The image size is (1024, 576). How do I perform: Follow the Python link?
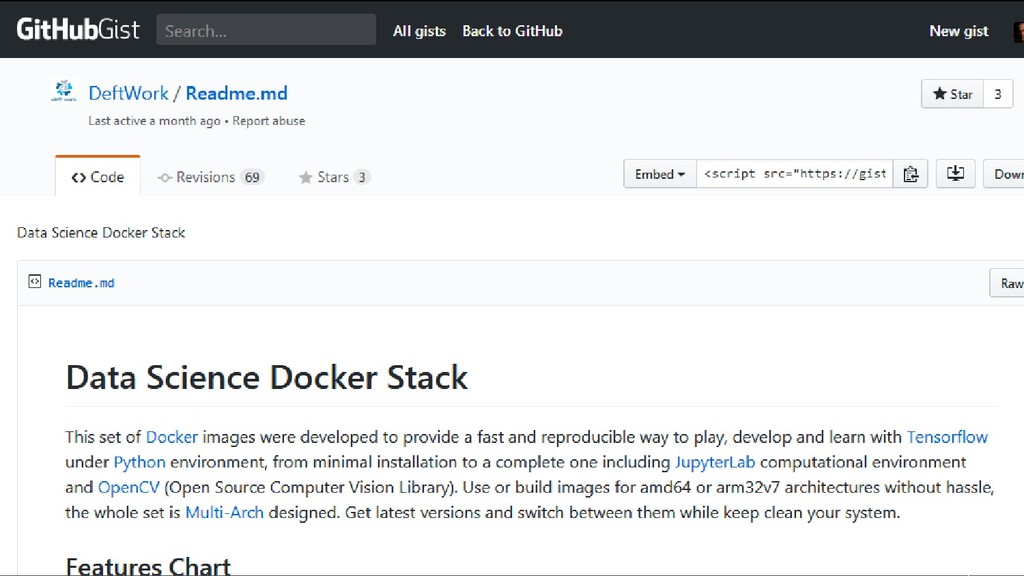(x=140, y=462)
